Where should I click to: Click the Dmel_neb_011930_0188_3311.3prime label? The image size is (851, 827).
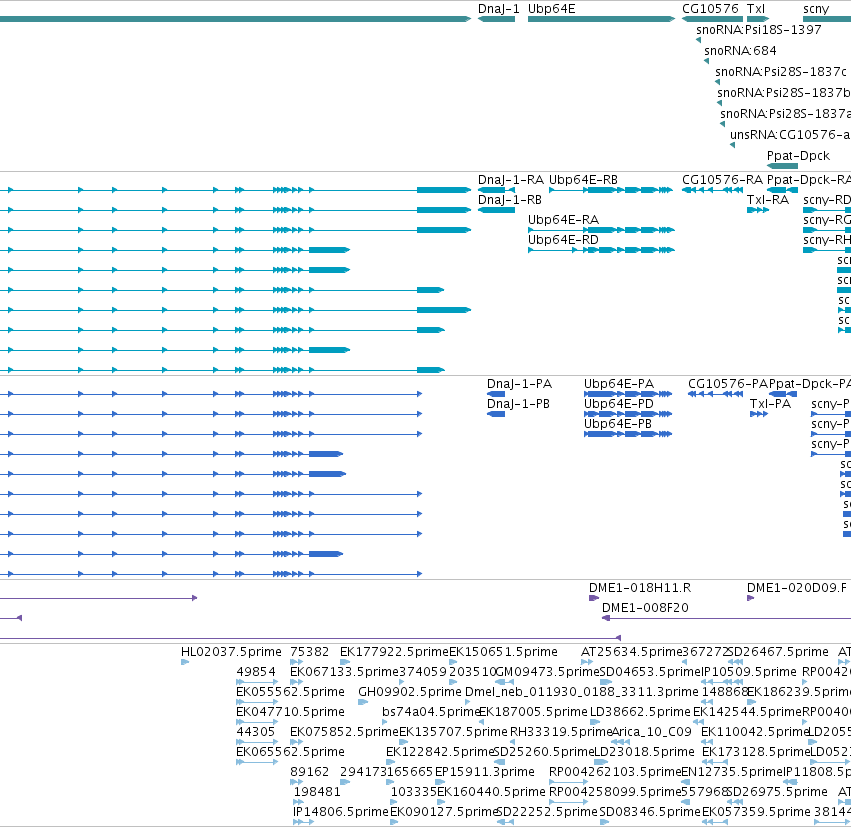[582, 692]
